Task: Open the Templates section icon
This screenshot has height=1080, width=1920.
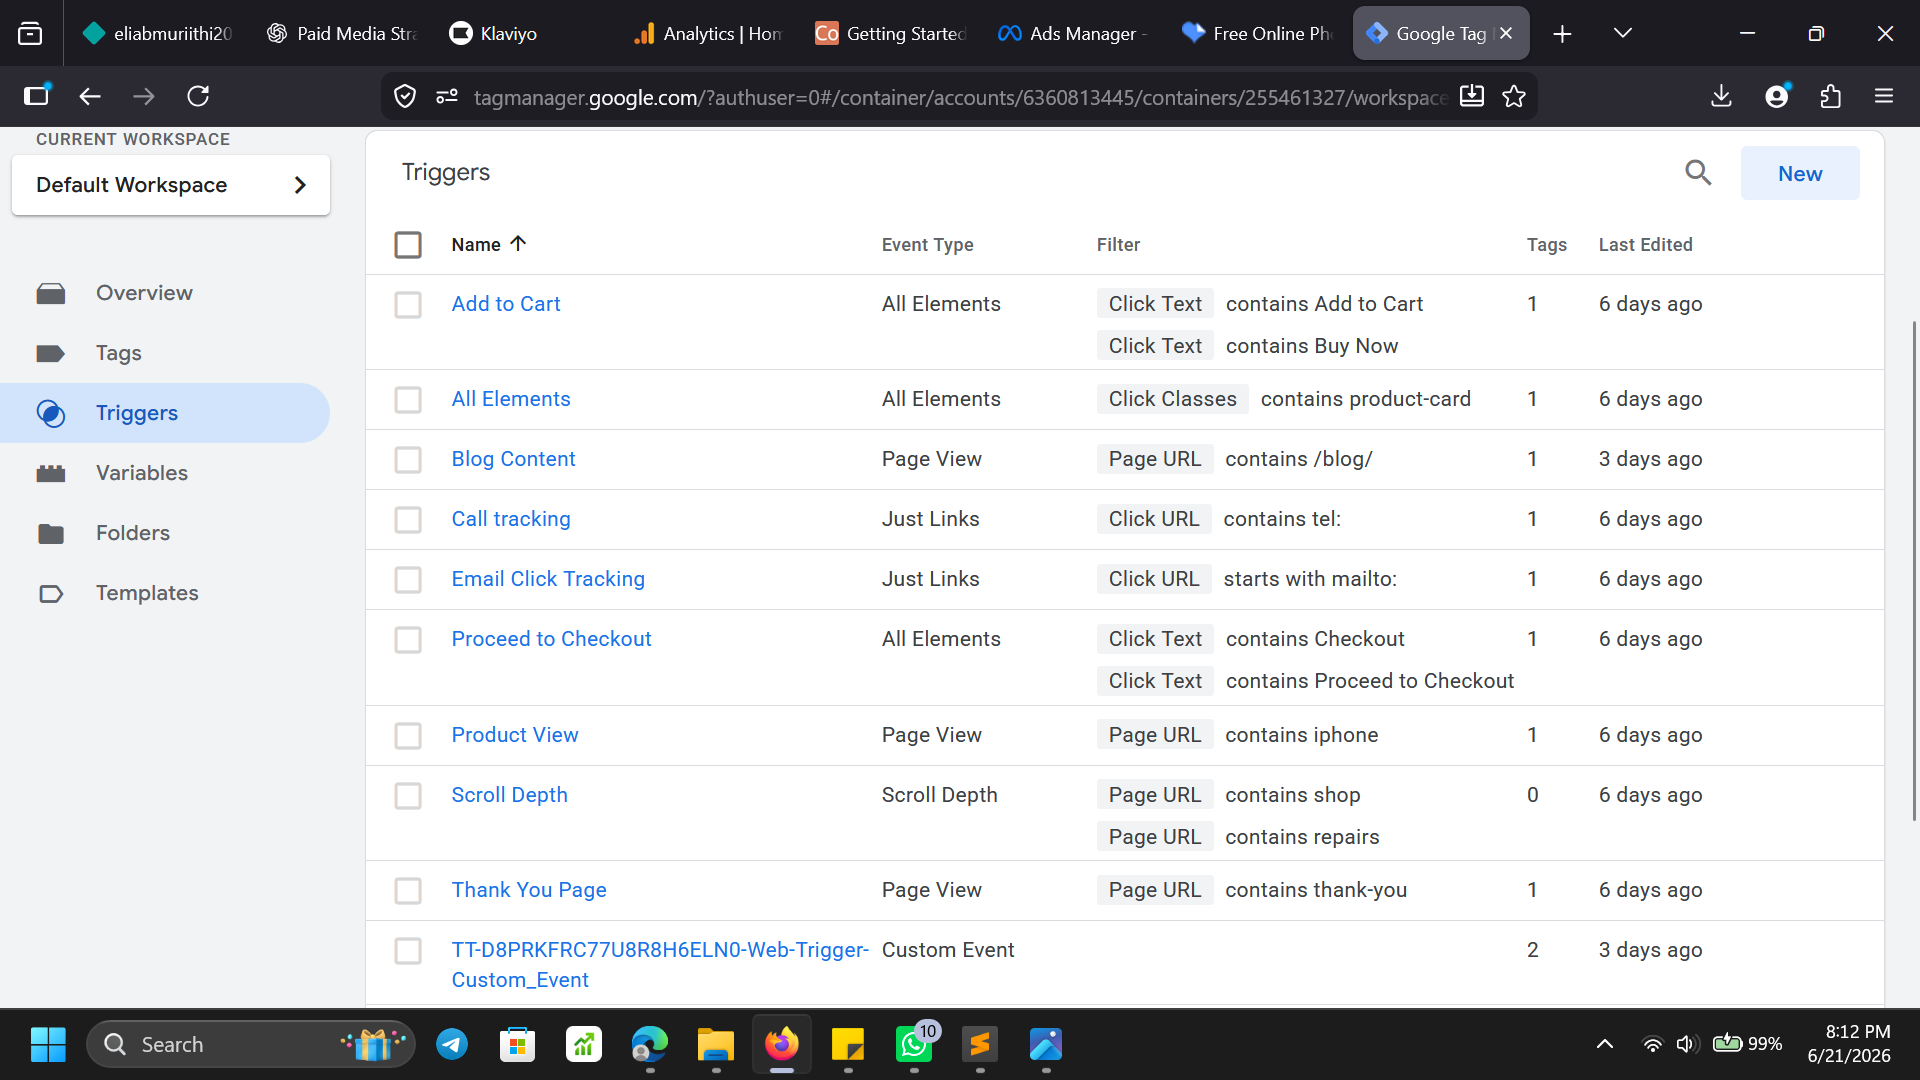Action: 51,593
